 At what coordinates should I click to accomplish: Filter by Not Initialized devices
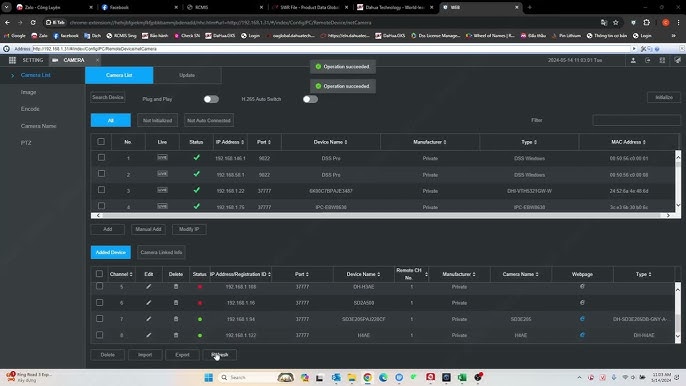[x=158, y=120]
